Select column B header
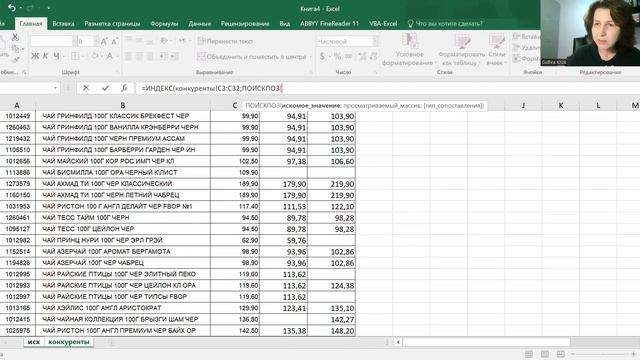Screen dimensions: 640x360 pos(123,105)
